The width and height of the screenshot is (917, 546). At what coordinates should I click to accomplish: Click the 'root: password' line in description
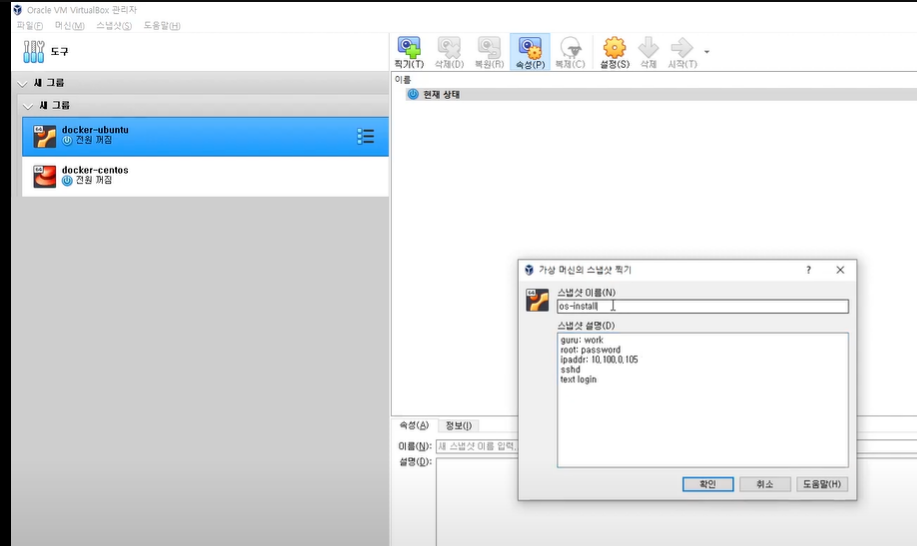[x=591, y=350]
